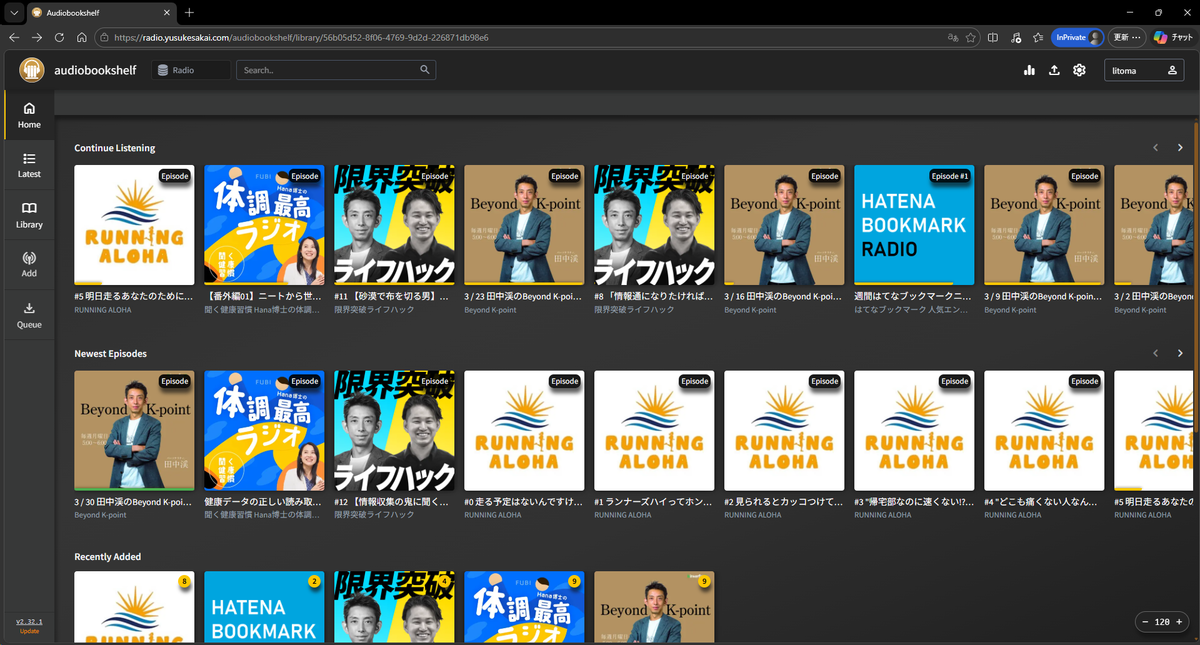Show previous Continue Listening items arrow
The width and height of the screenshot is (1200, 645).
coord(1156,148)
